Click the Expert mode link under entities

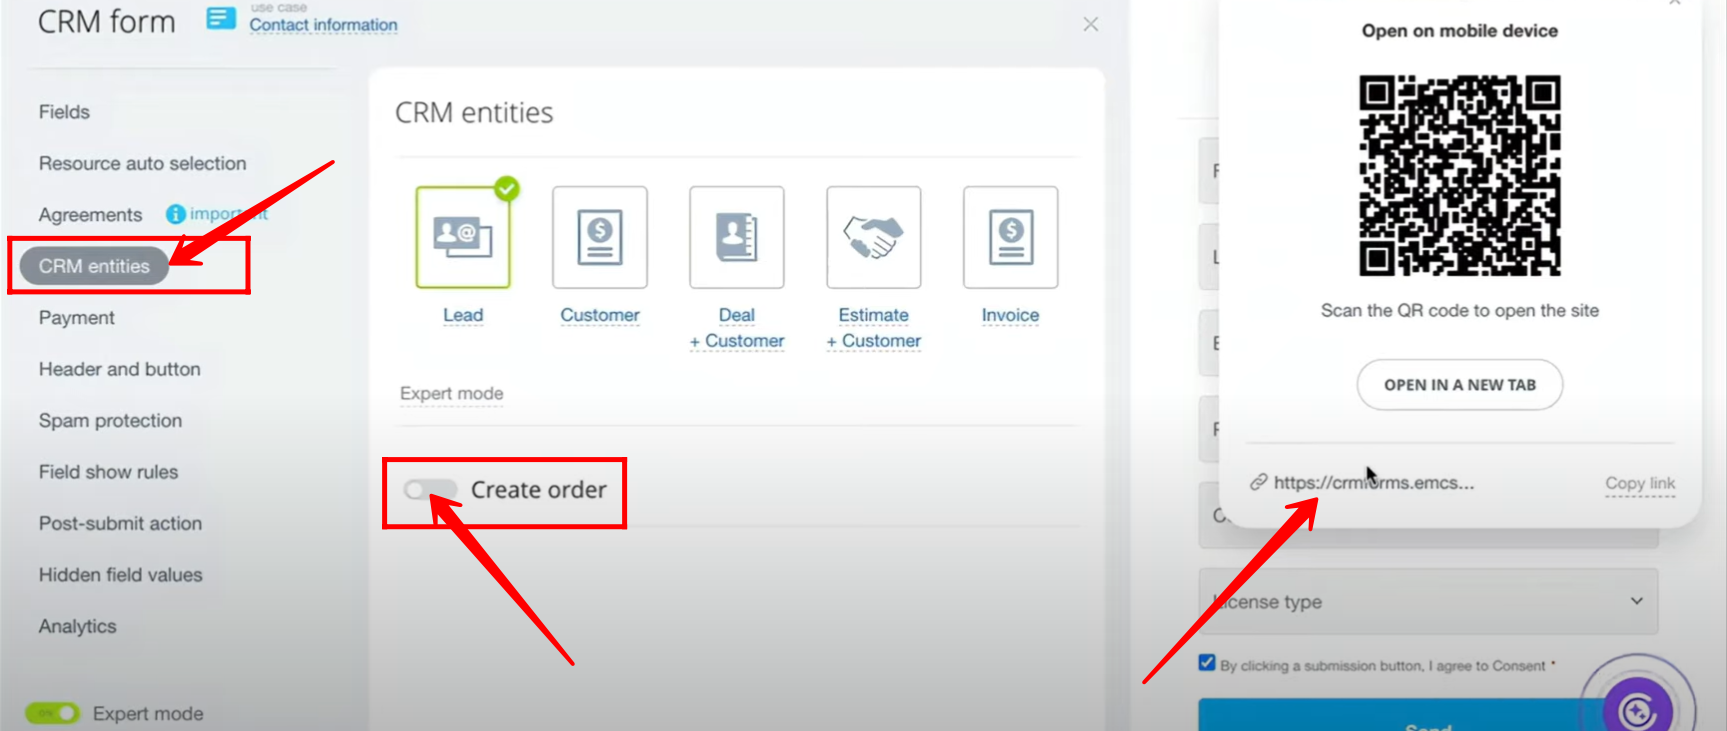coord(452,394)
